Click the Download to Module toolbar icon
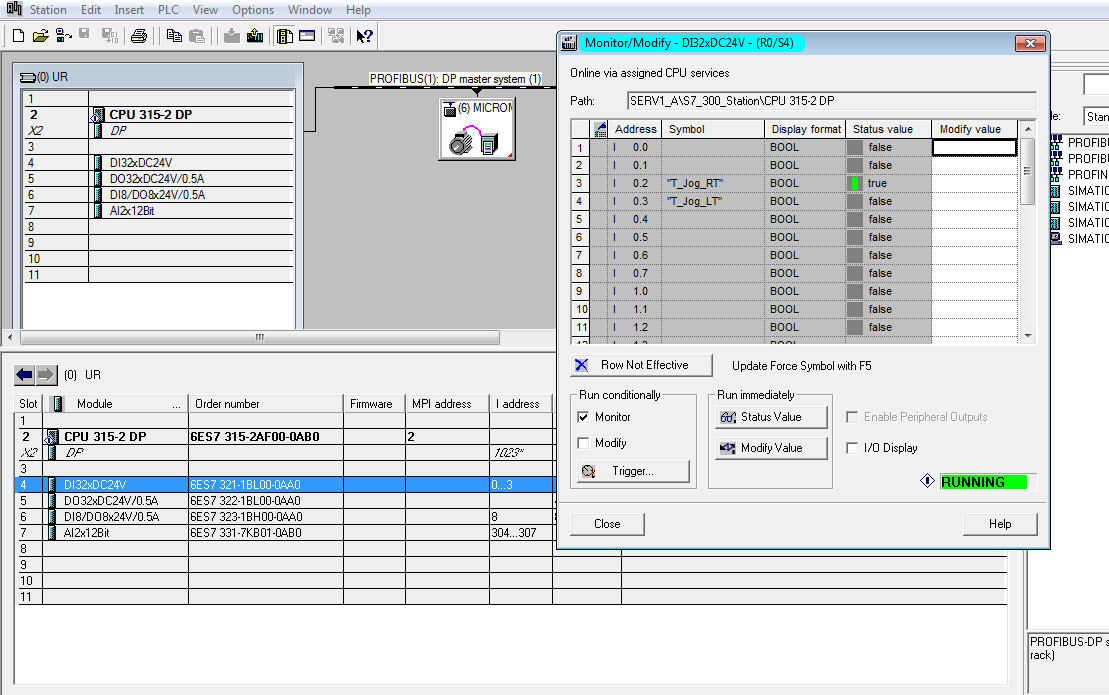Screen dimensions: 1109x695 point(231,35)
